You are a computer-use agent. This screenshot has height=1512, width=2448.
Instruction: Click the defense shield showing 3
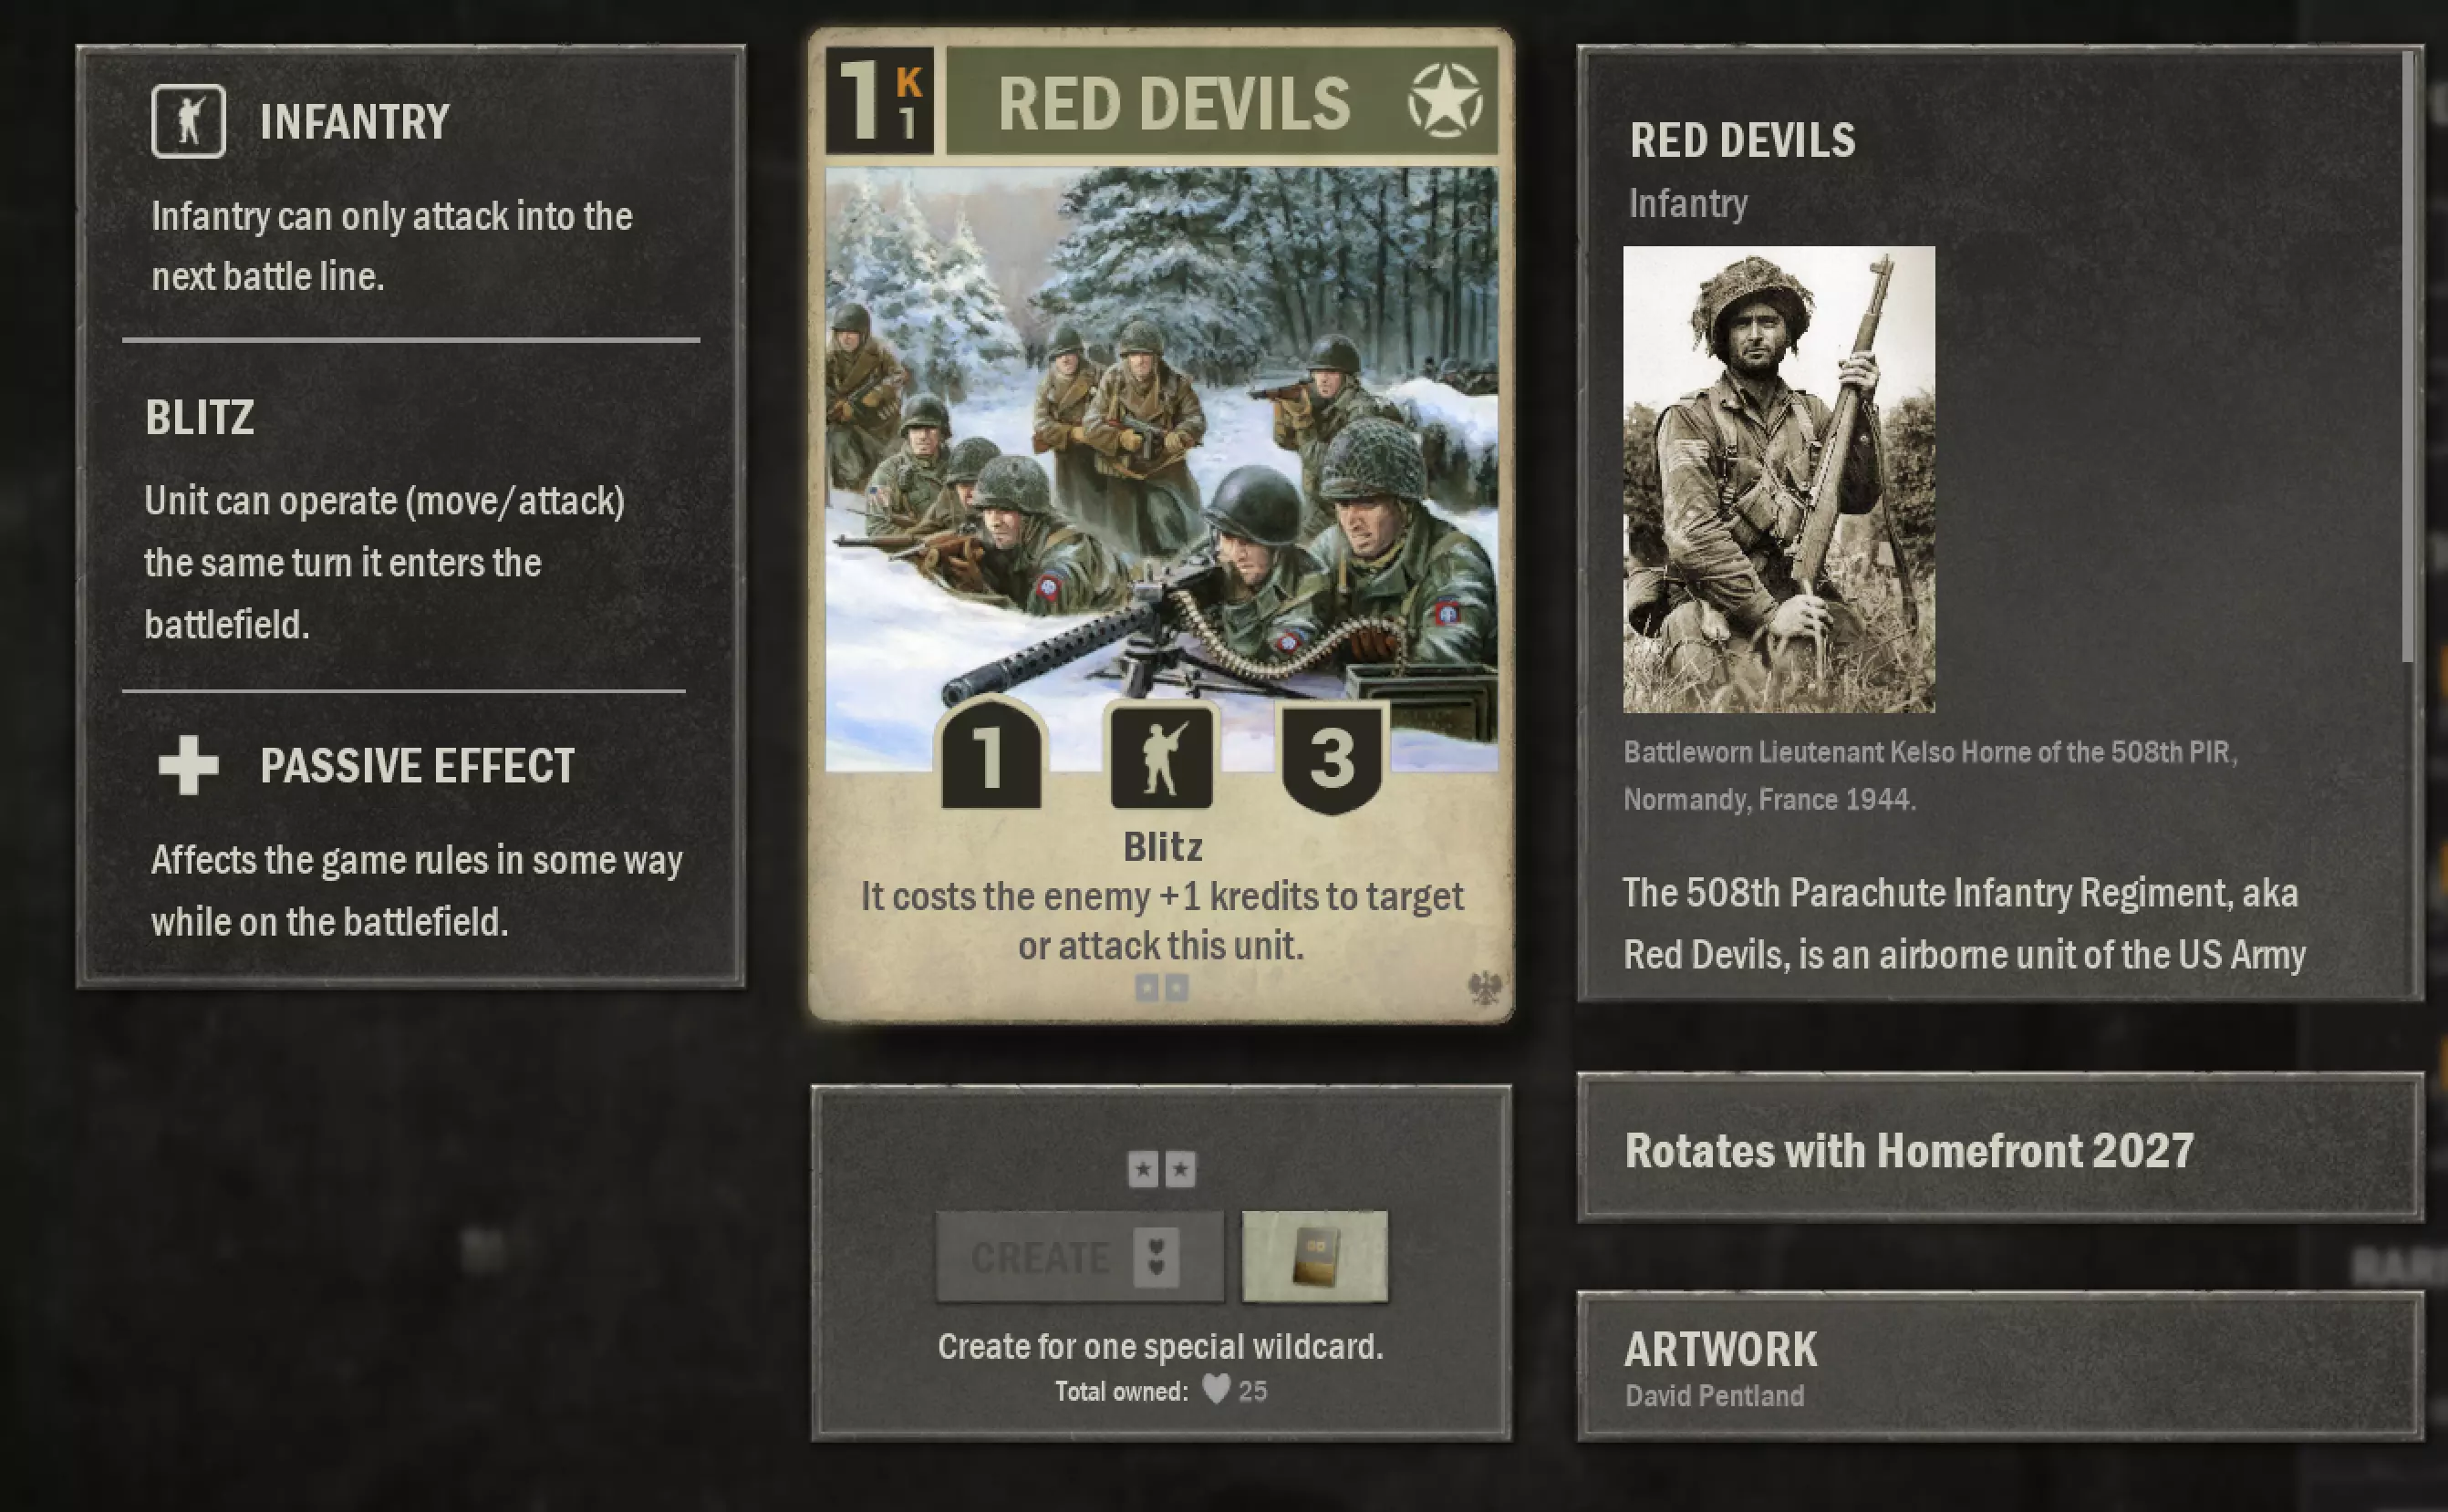coord(1332,758)
